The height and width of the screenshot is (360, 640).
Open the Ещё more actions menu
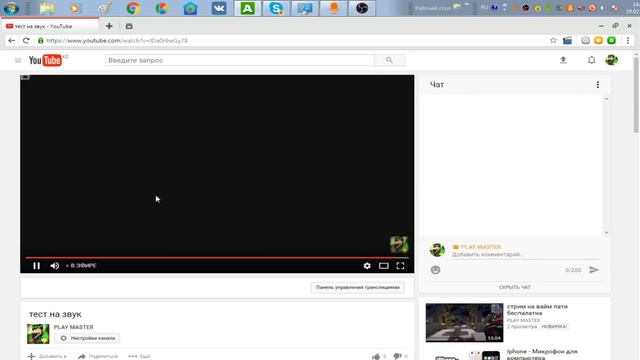pyautogui.click(x=139, y=356)
